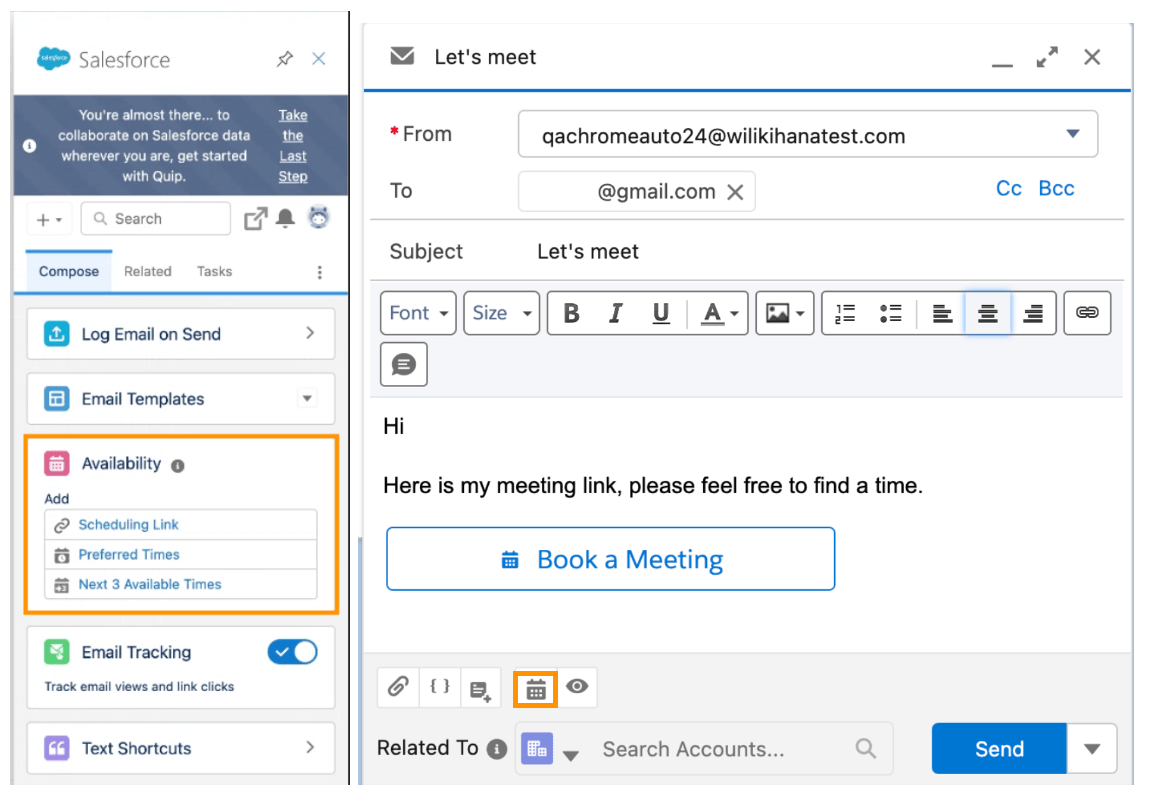Attach a file with paperclip icon
Image resolution: width=1156 pixels, height=794 pixels.
398,687
